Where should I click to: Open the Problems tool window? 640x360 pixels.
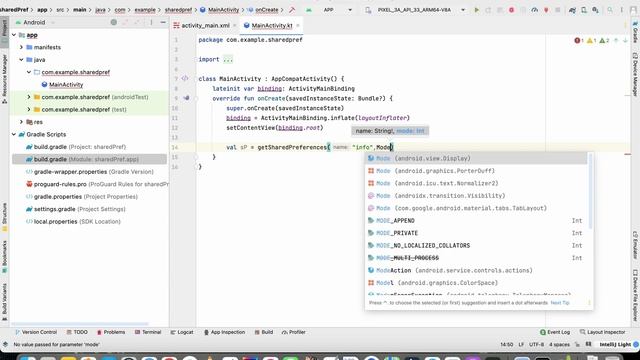click(x=111, y=332)
